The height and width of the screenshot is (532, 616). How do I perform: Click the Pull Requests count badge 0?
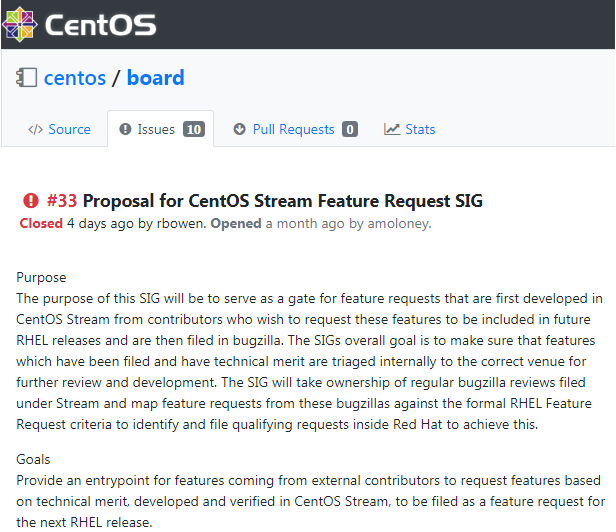coord(350,129)
